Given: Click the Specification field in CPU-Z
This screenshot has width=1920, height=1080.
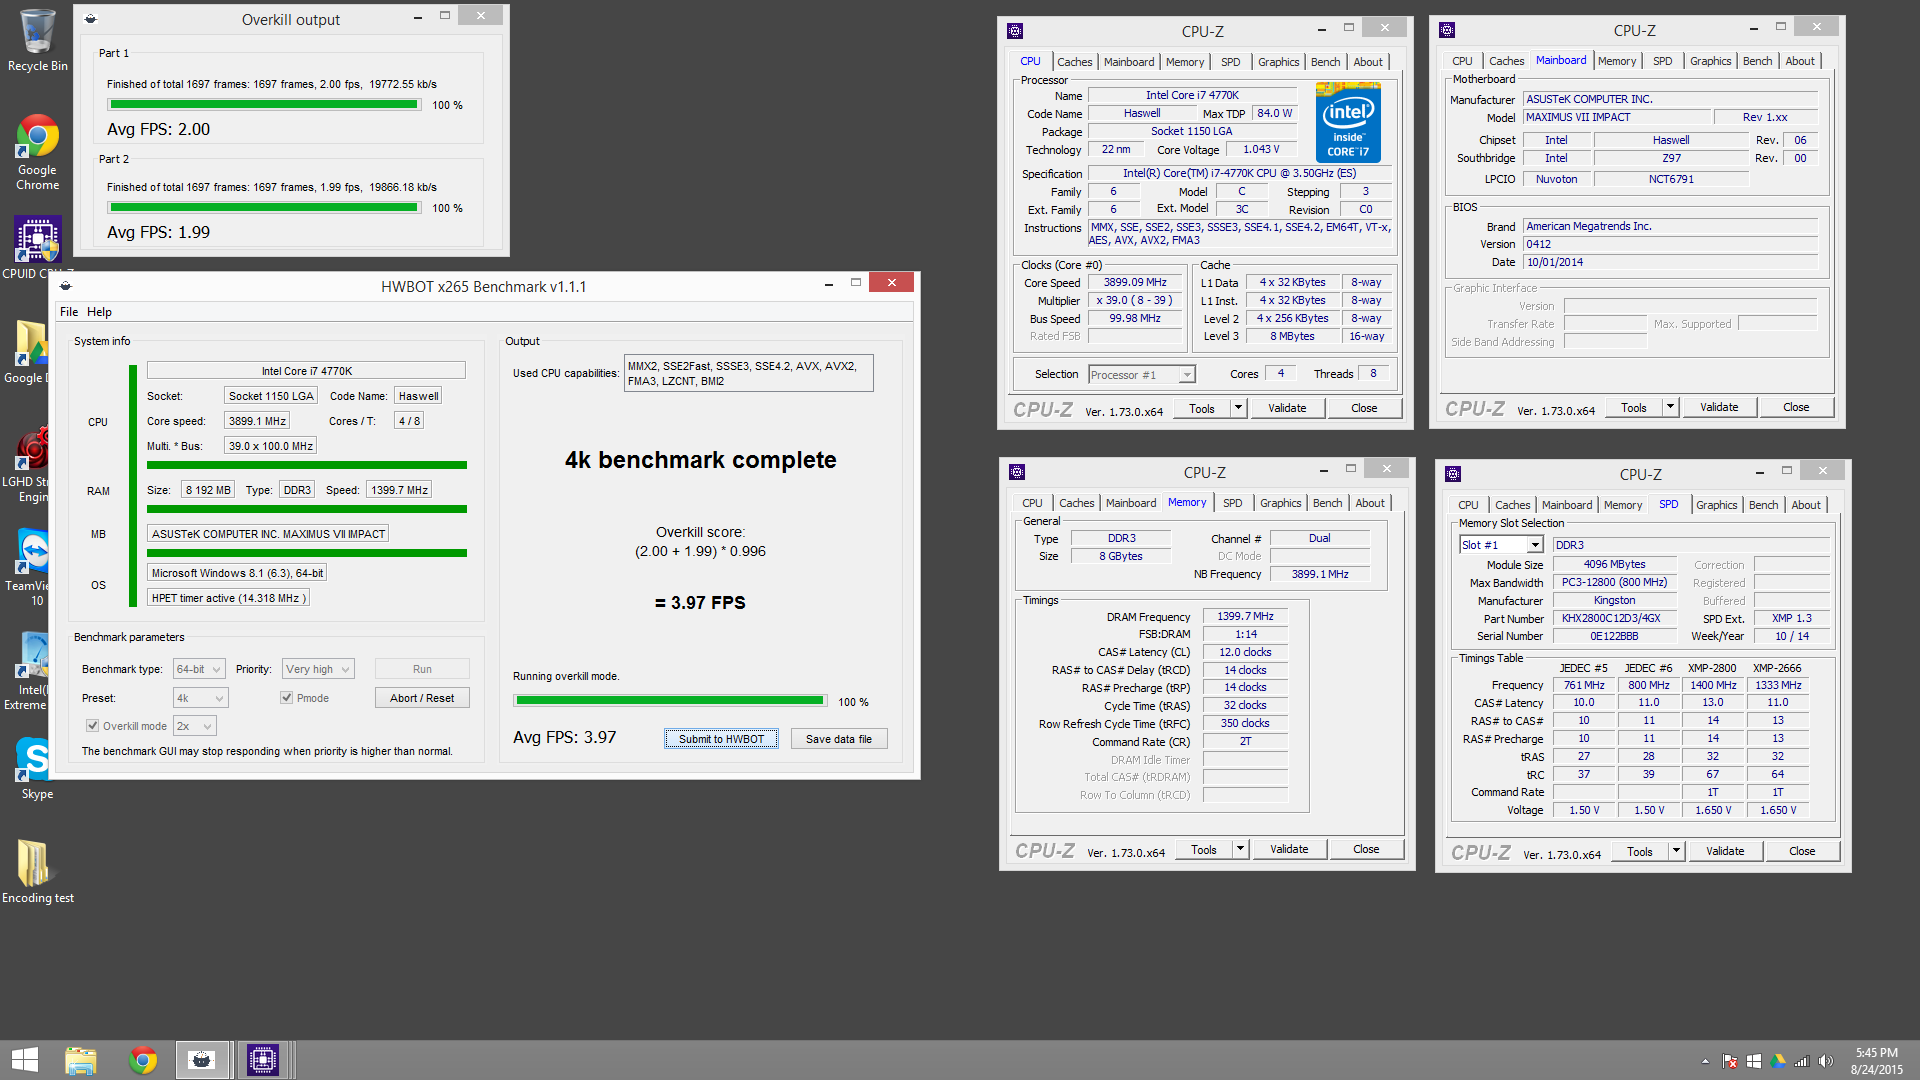Looking at the screenshot, I should tap(1239, 173).
